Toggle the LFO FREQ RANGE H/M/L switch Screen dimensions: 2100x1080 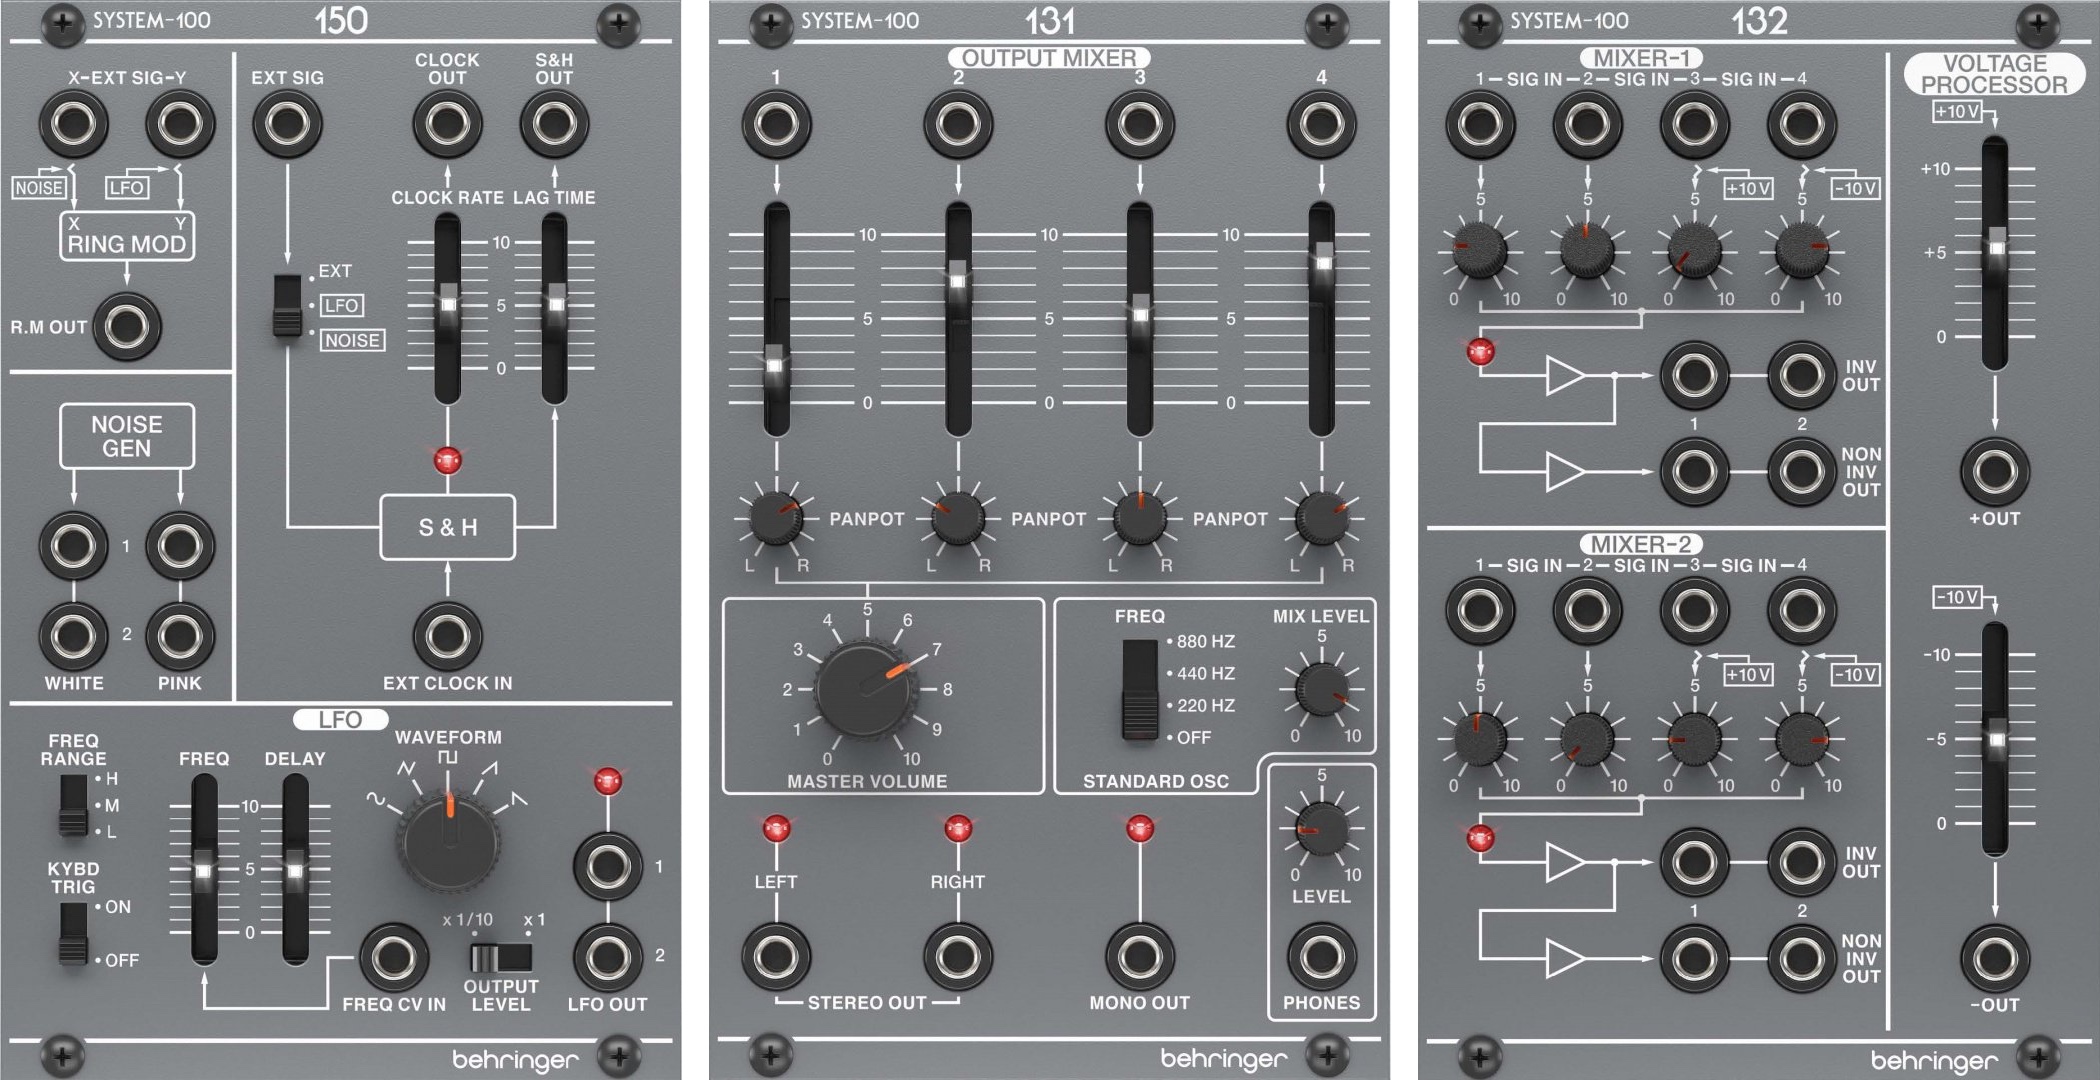(x=73, y=805)
